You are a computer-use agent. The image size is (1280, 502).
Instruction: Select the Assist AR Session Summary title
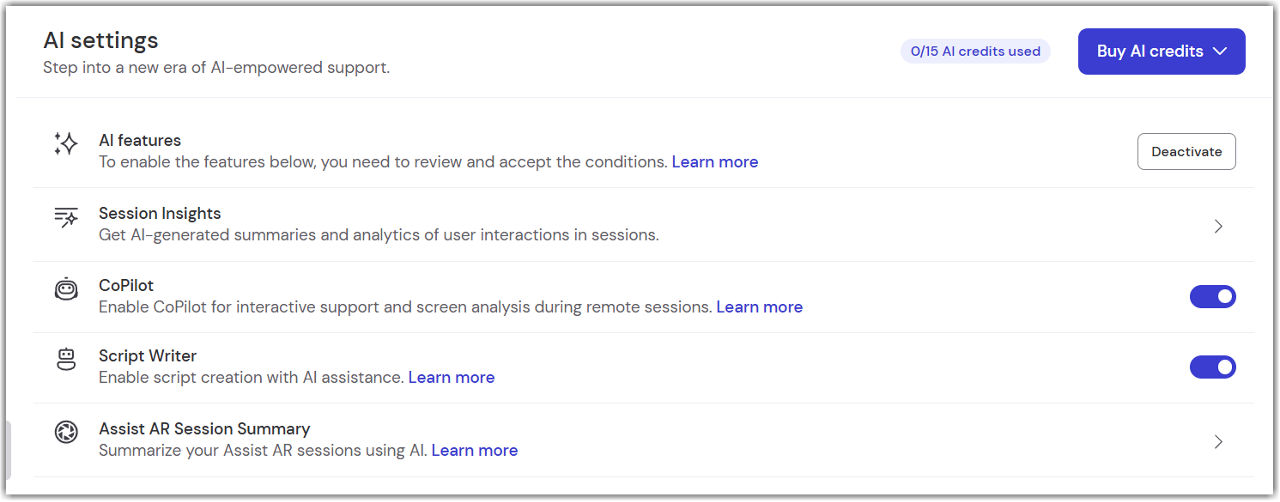[x=204, y=428]
